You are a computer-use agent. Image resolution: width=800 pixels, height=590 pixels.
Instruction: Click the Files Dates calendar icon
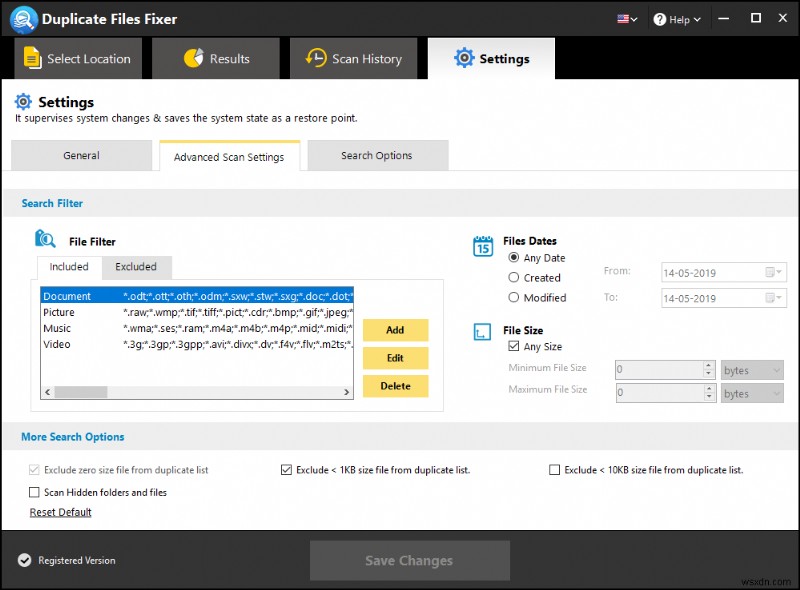coord(483,245)
